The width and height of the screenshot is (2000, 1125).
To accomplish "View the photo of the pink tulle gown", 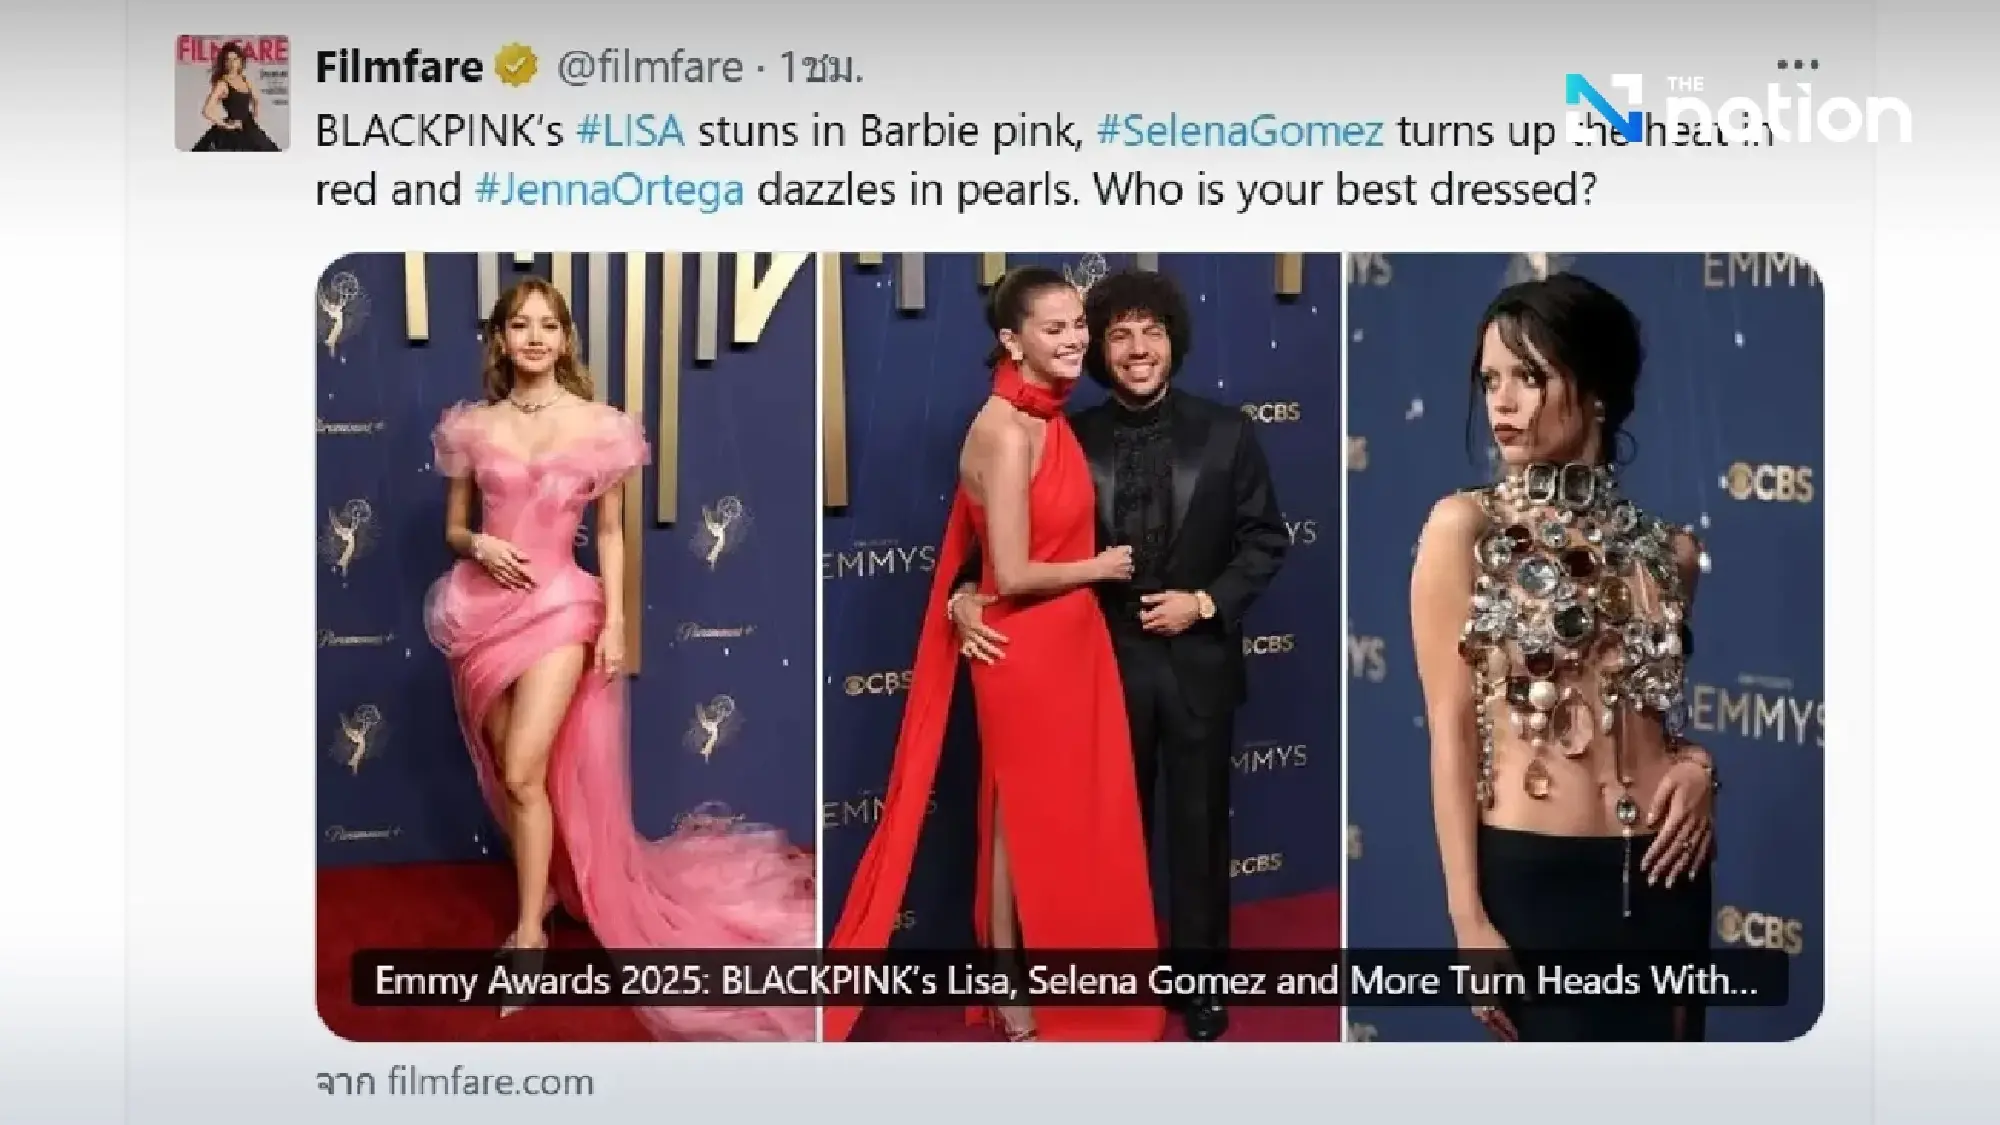I will 566,600.
